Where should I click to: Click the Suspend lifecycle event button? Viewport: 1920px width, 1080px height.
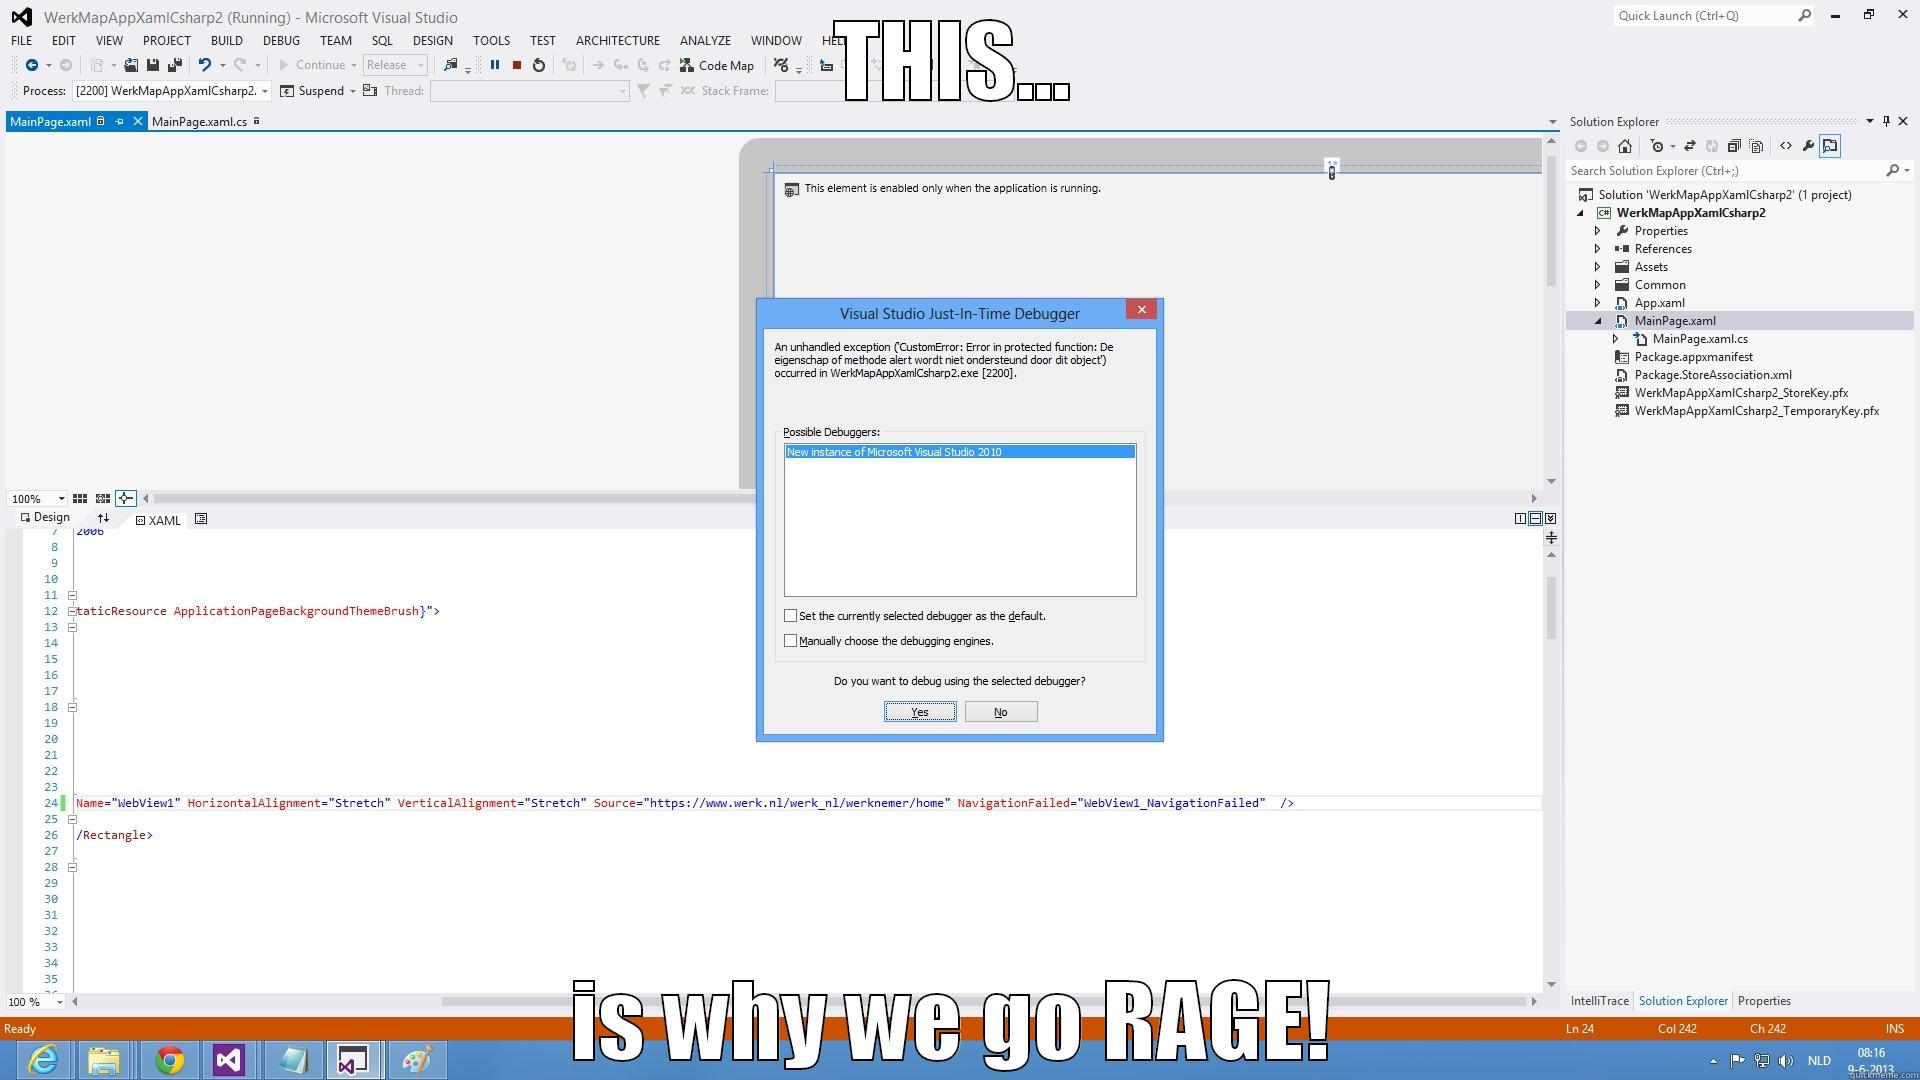click(x=312, y=91)
